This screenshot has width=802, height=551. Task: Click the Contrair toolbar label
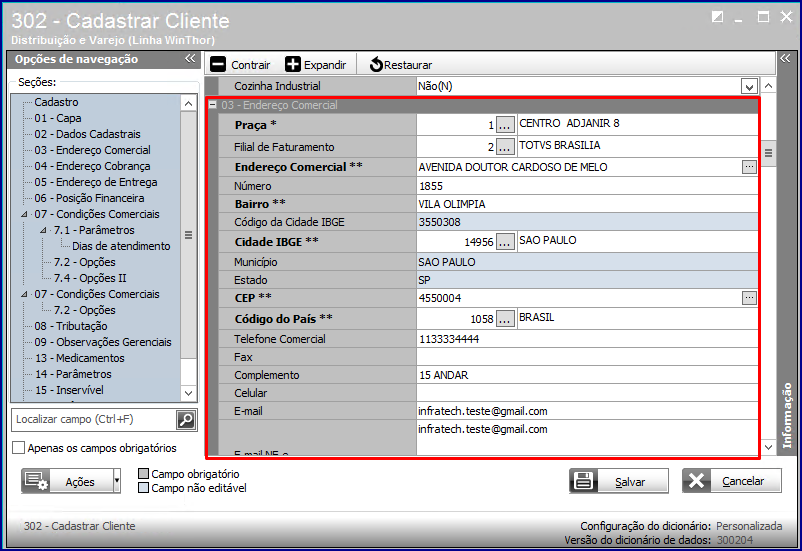pyautogui.click(x=251, y=65)
